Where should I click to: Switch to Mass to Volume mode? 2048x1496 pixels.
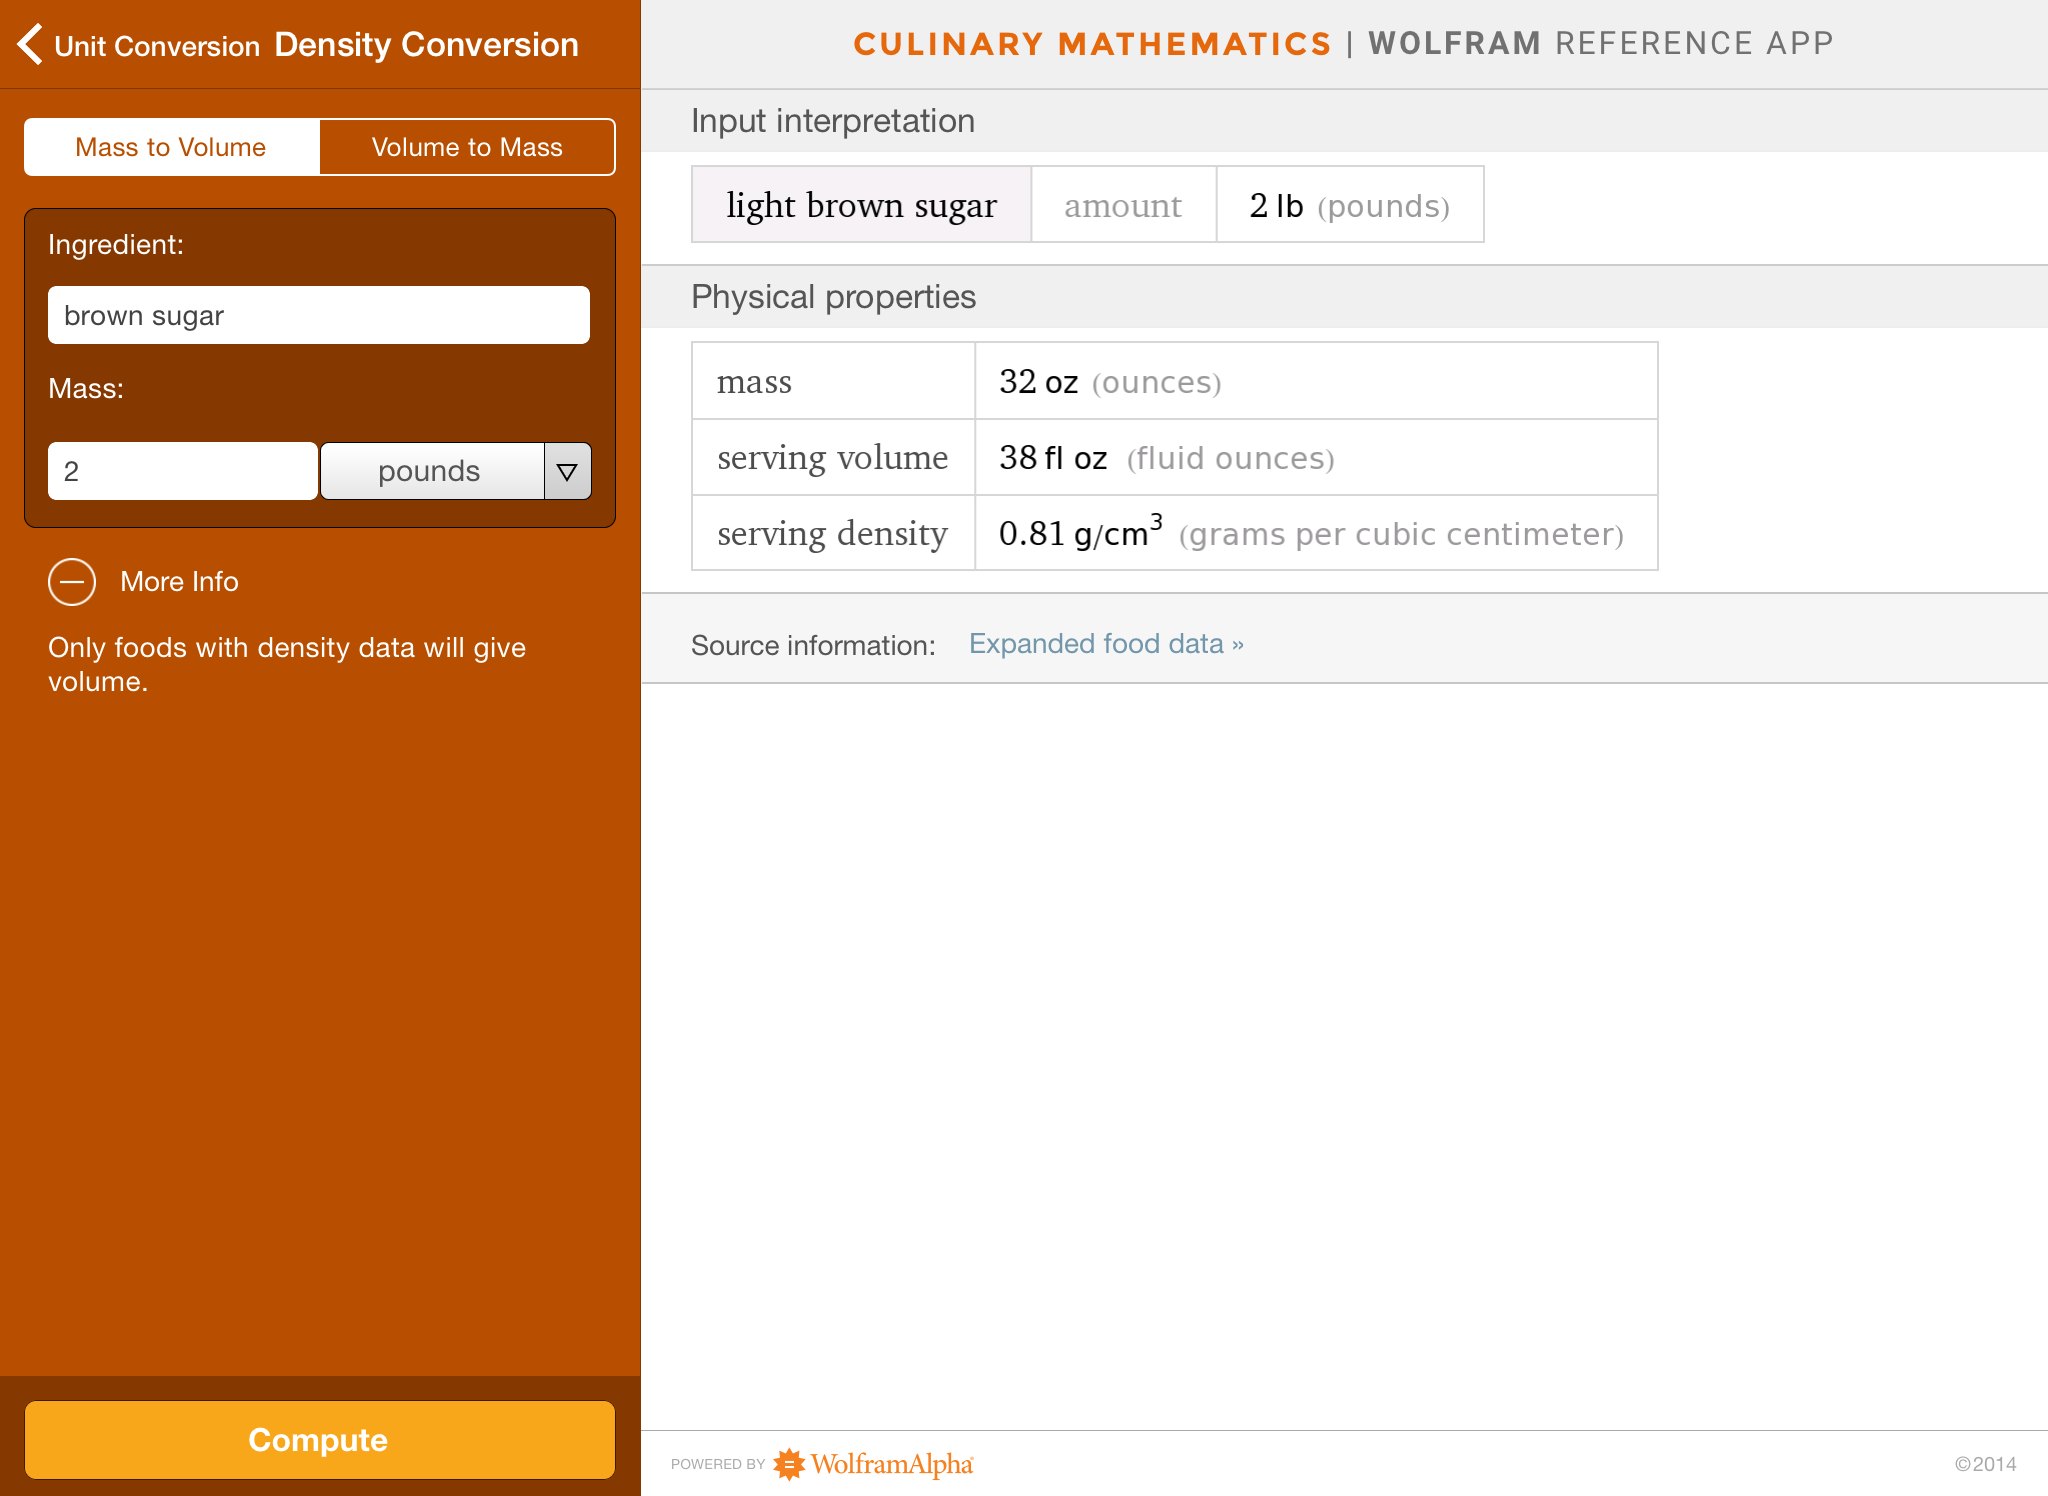coord(171,147)
